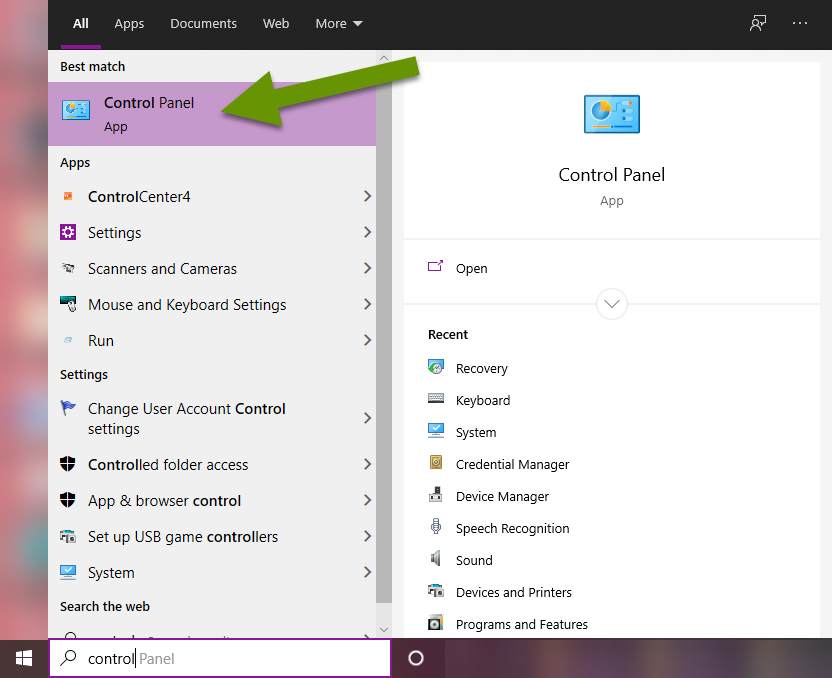
Task: Switch to the All tab
Action: 81,23
